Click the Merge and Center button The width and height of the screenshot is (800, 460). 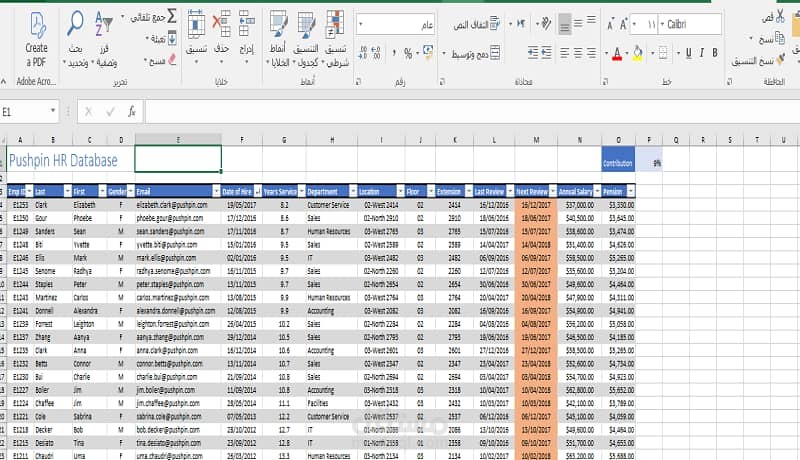(x=475, y=53)
